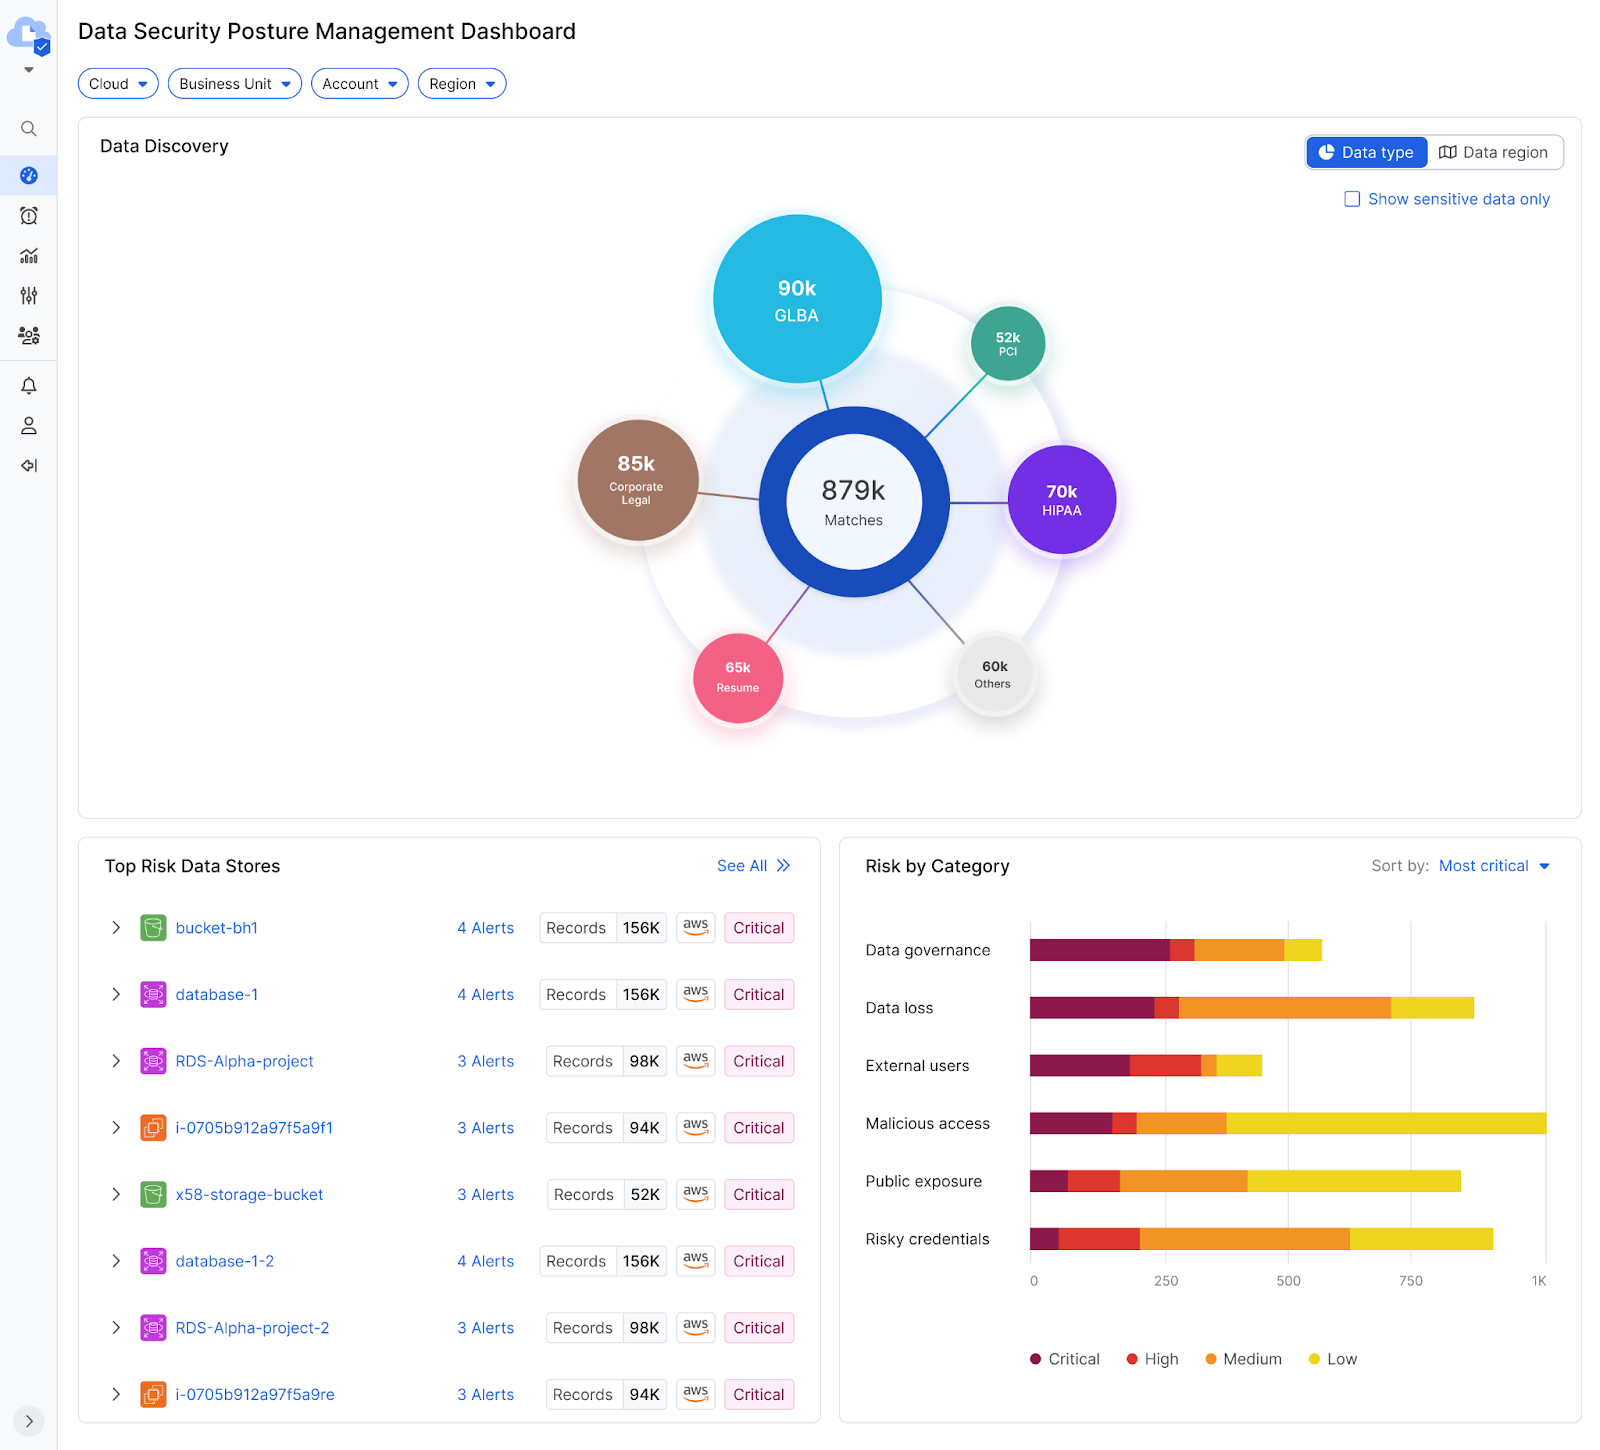Viewport: 1600px width, 1450px height.
Task: Open the user groups icon in sidebar
Action: pos(29,336)
